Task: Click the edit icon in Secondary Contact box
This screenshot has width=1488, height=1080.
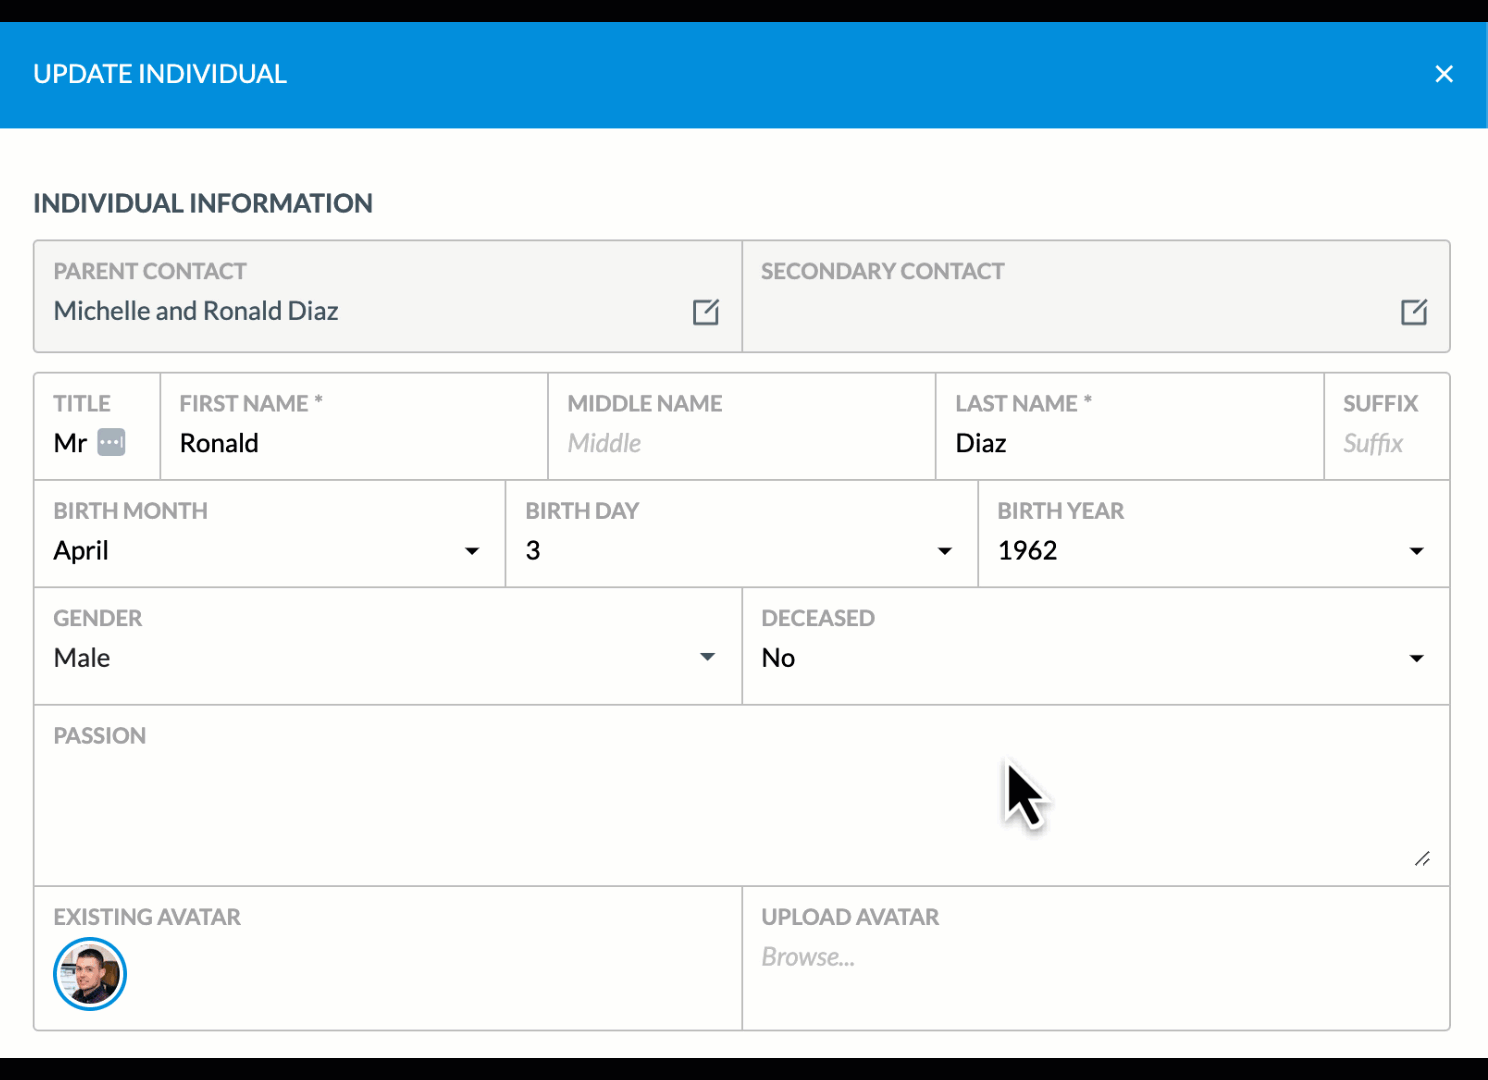Action: click(1413, 312)
